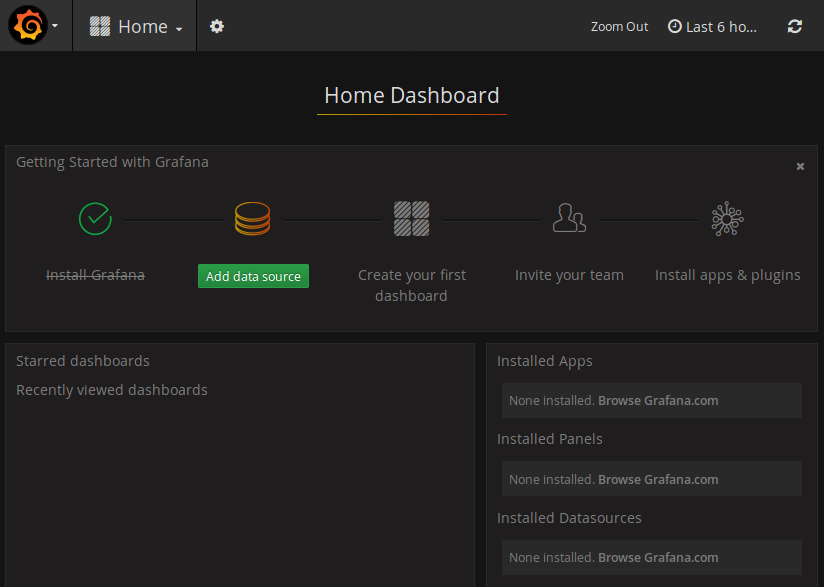Click the crossed-out Install Grafana step

click(95, 275)
